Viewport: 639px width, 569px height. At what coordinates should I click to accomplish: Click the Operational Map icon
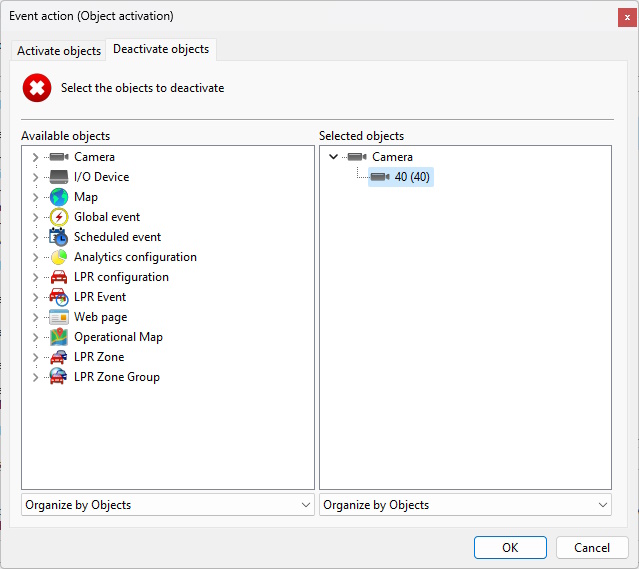pos(59,337)
